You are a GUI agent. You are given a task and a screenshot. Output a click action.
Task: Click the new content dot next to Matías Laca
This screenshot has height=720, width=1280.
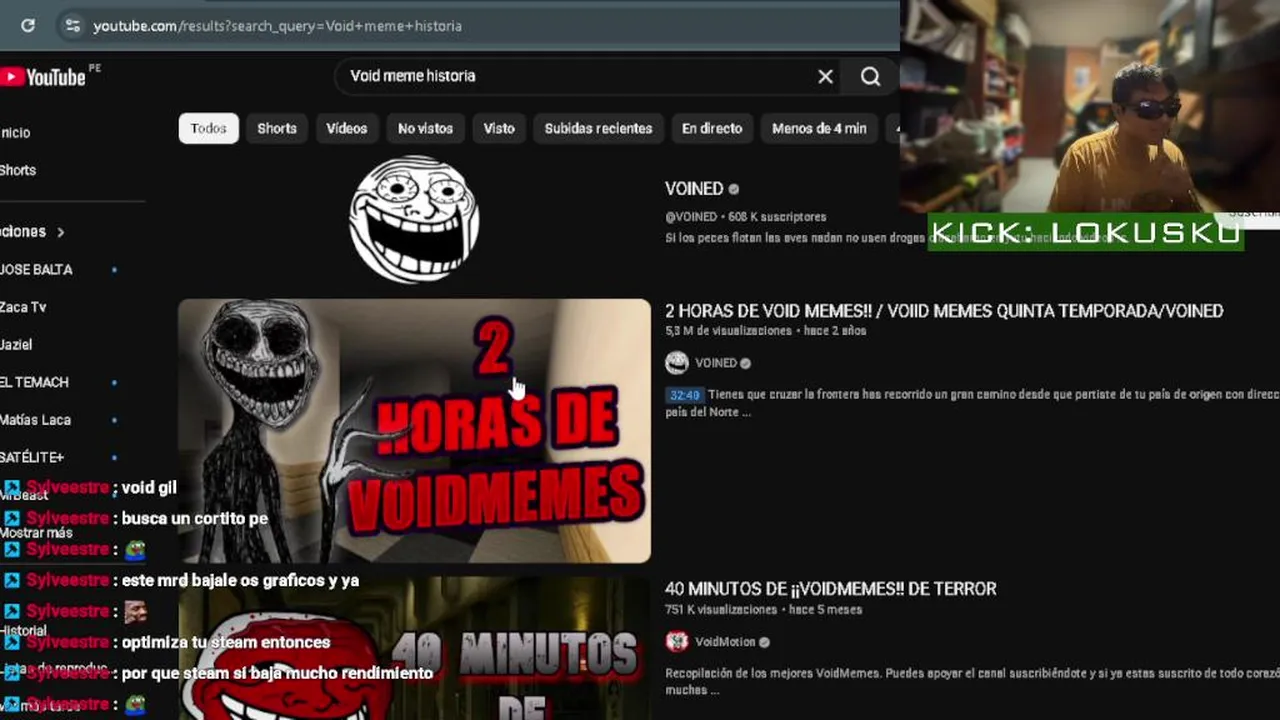(114, 420)
